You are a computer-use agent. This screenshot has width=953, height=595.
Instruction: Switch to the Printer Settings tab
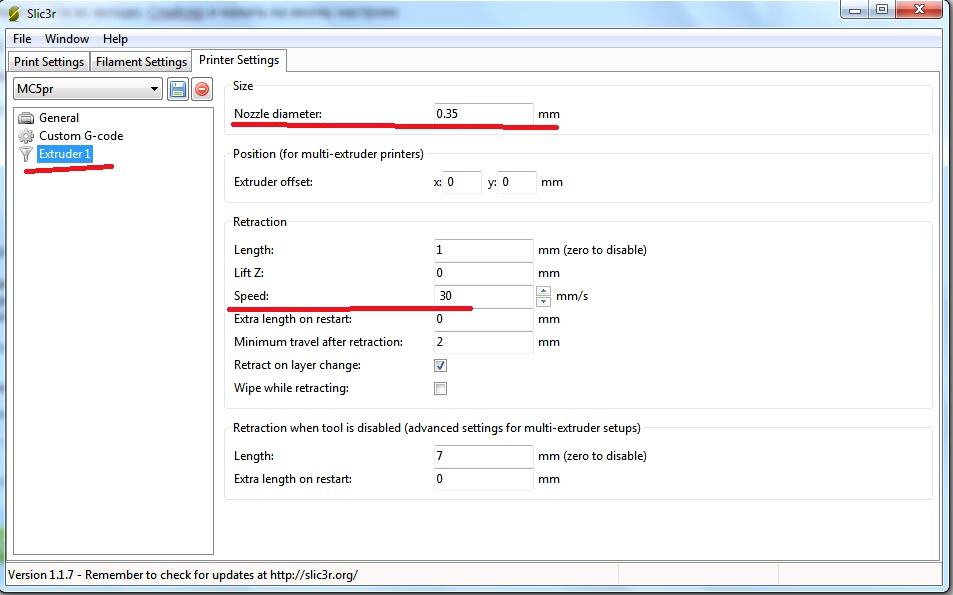click(x=239, y=60)
